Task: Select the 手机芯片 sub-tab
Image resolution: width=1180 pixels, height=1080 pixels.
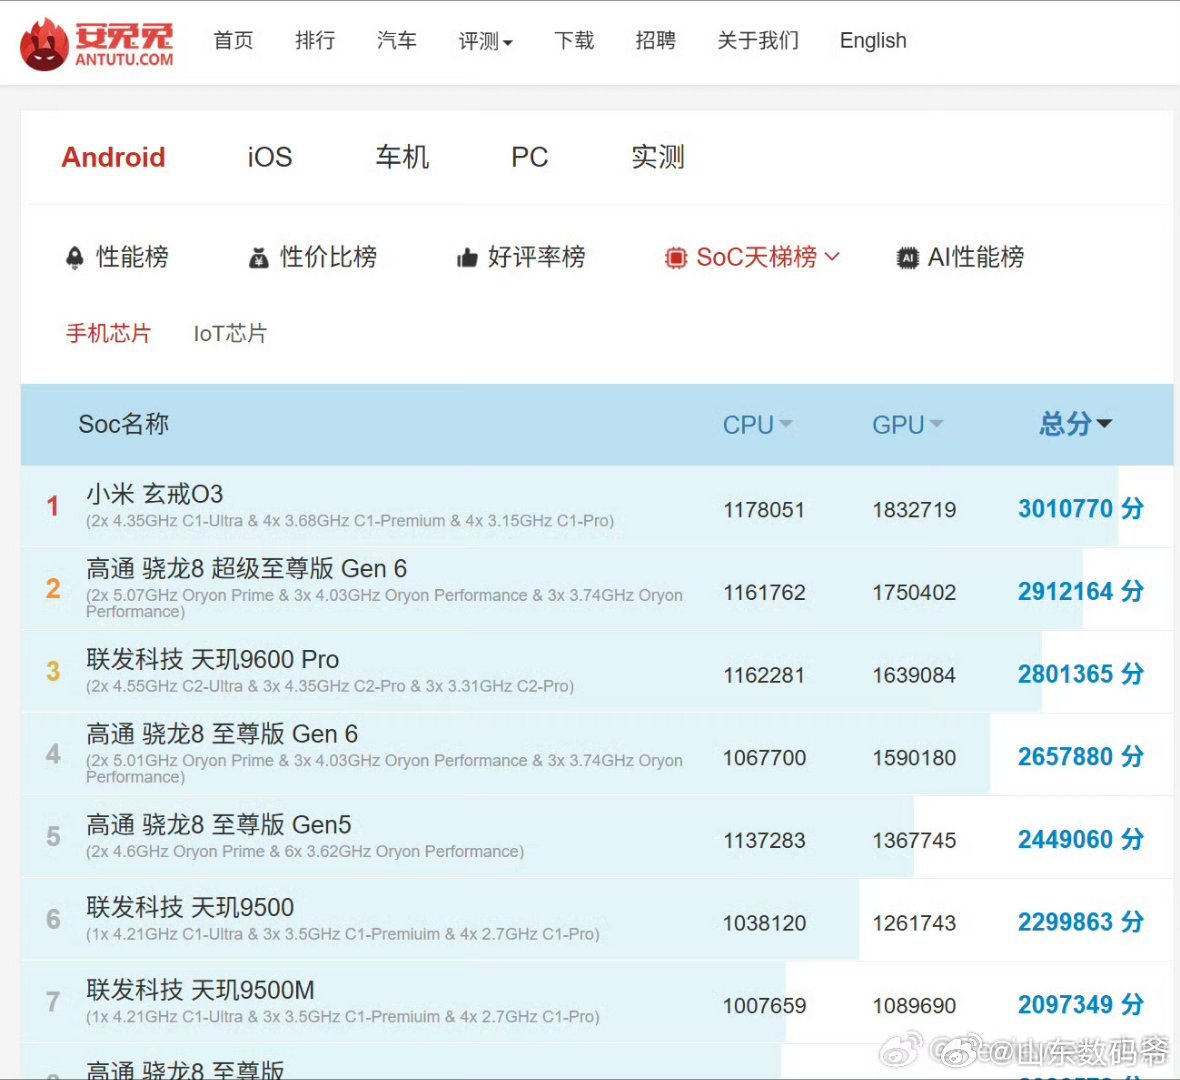Action: tap(108, 333)
